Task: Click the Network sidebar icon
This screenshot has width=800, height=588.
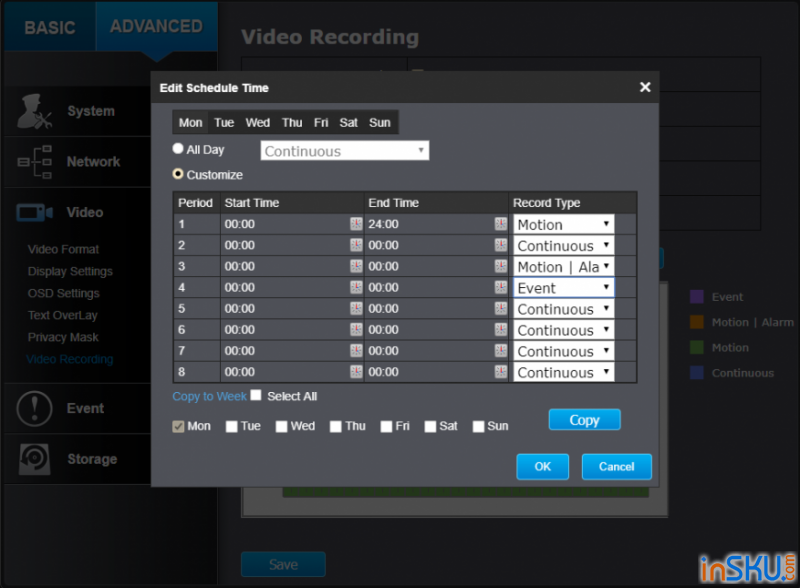Action: coord(34,162)
